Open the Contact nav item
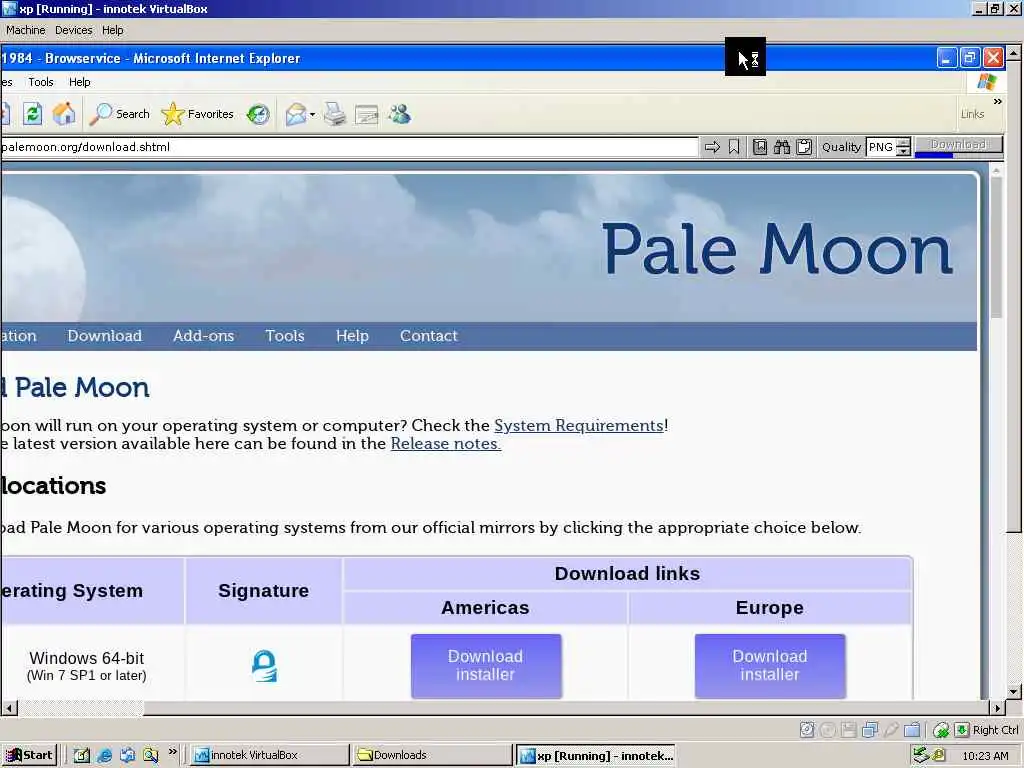The height and width of the screenshot is (768, 1024). (x=428, y=336)
